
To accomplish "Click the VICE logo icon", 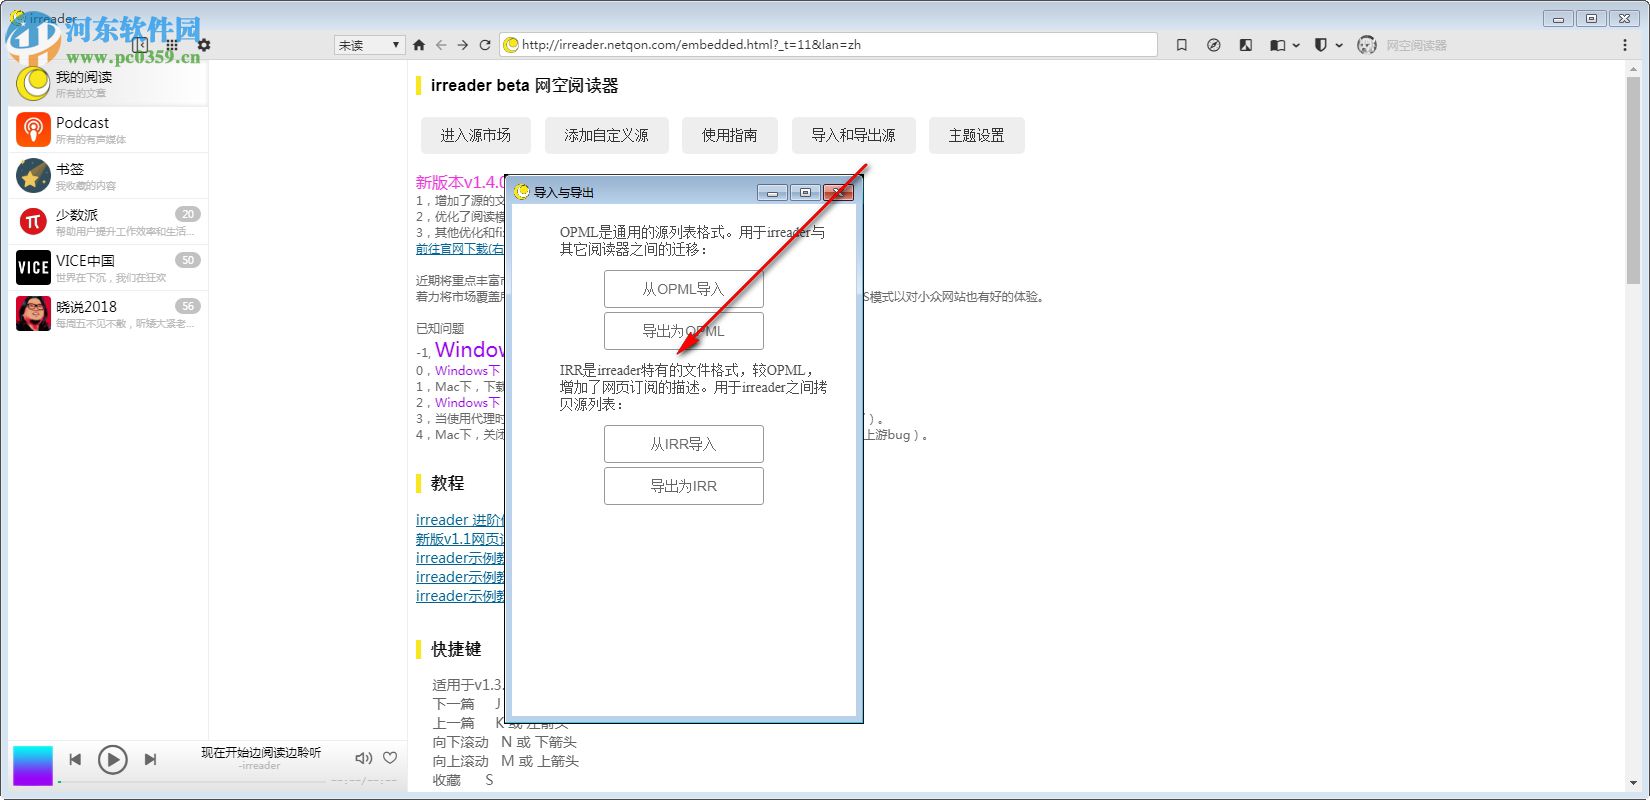I will [33, 268].
